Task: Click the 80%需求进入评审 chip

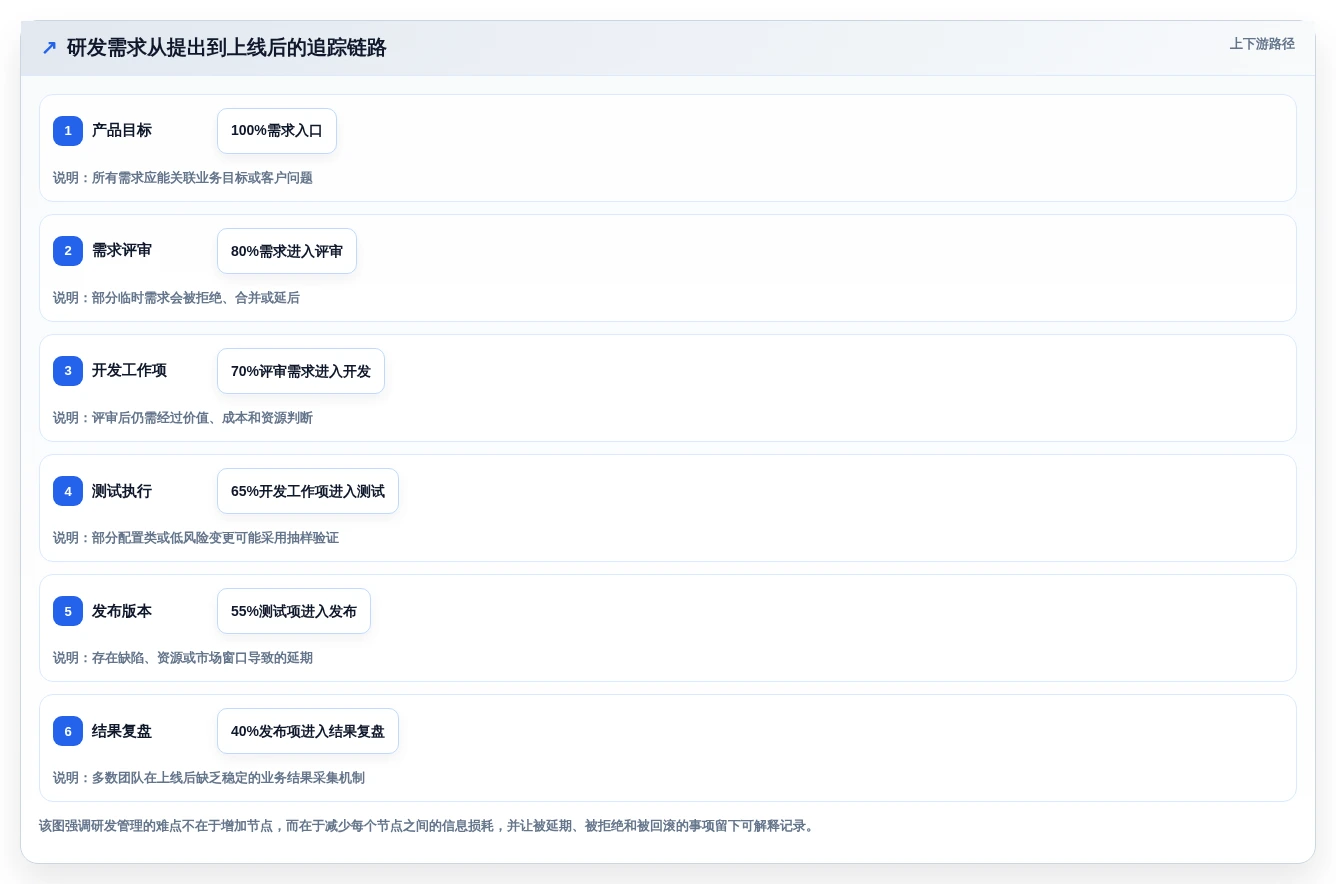Action: pyautogui.click(x=287, y=251)
